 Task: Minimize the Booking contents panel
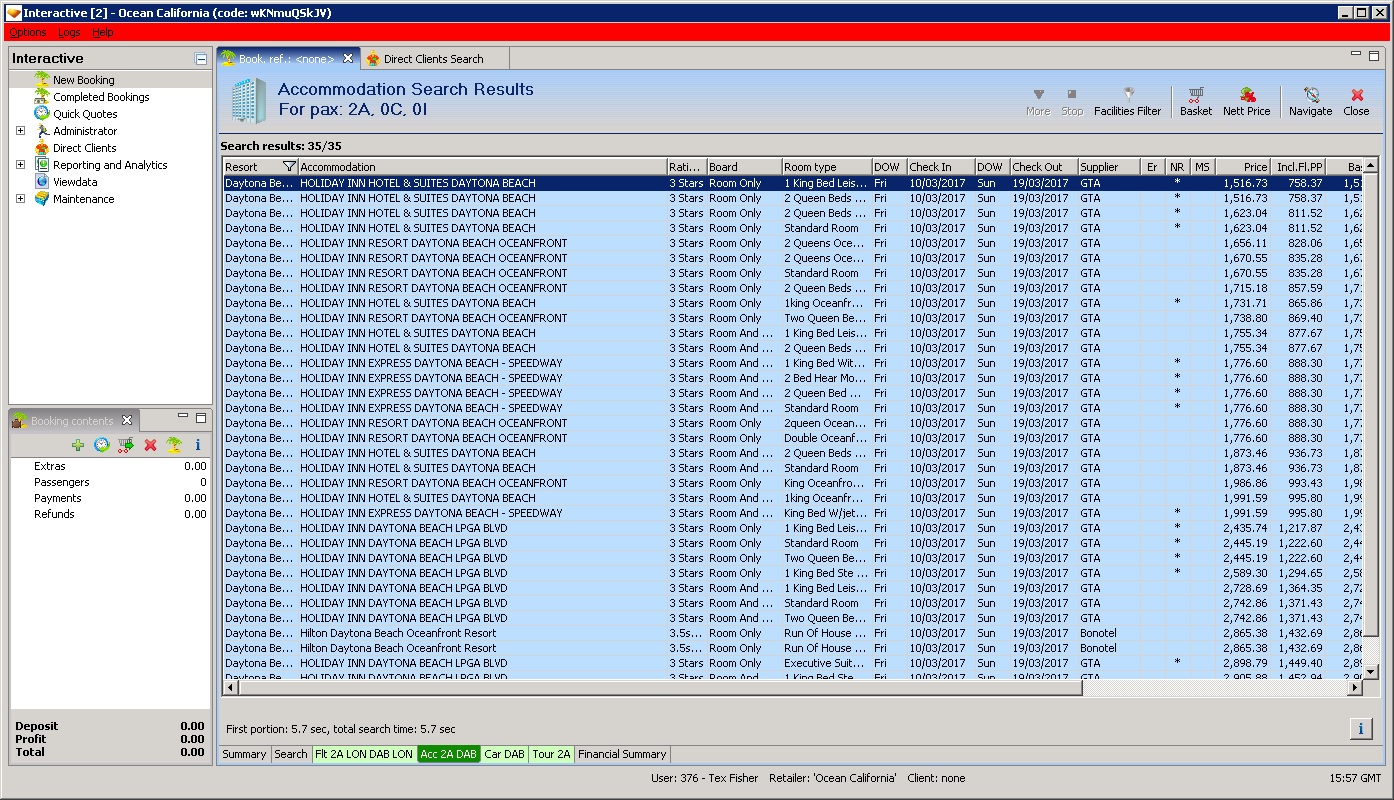(183, 416)
